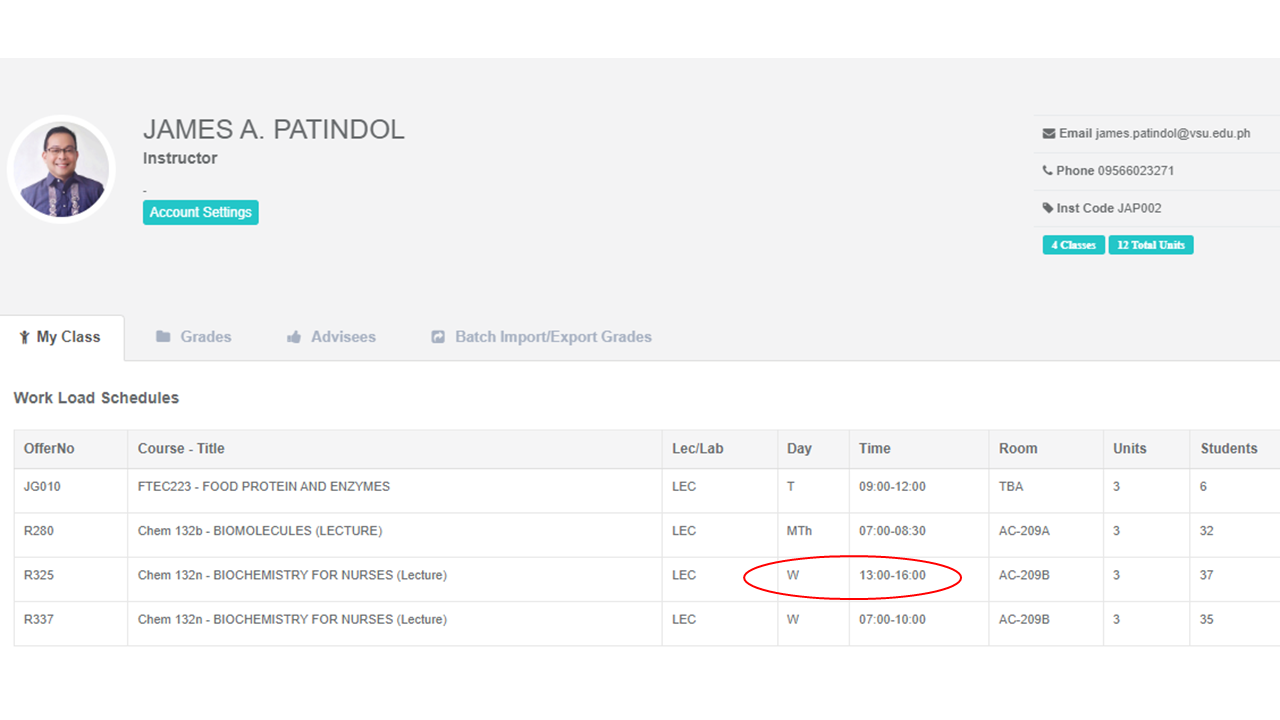Switch to the Grades tab

[205, 337]
